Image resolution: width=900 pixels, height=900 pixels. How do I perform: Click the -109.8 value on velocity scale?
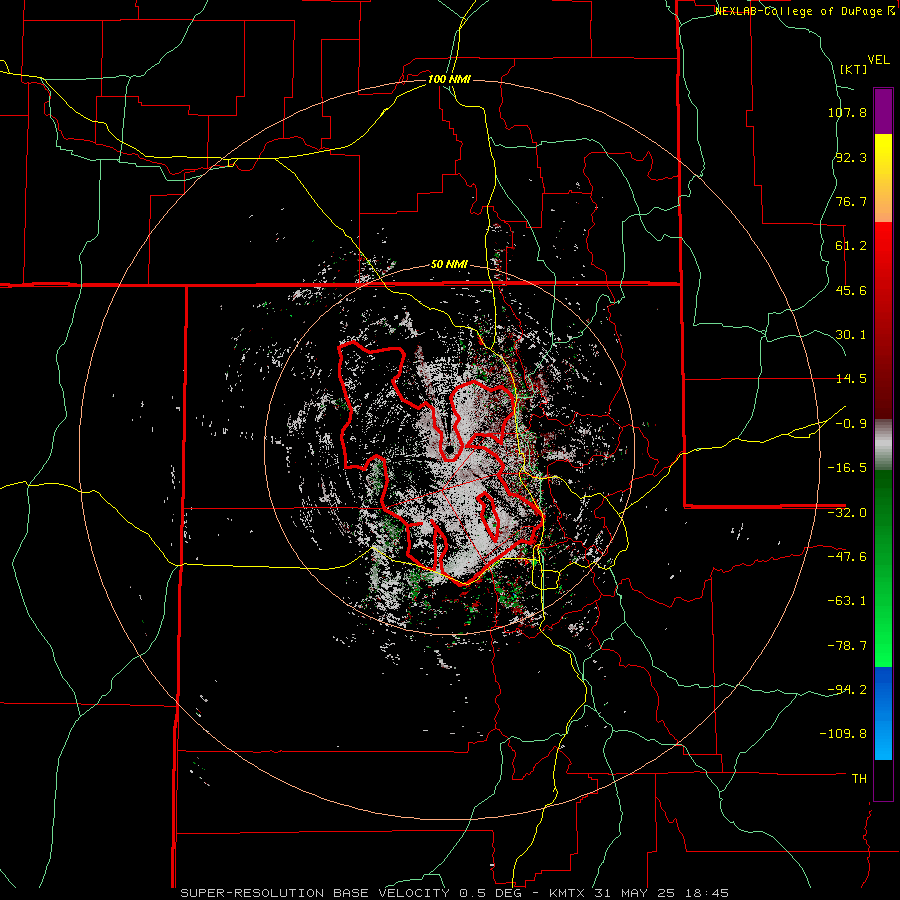[844, 734]
